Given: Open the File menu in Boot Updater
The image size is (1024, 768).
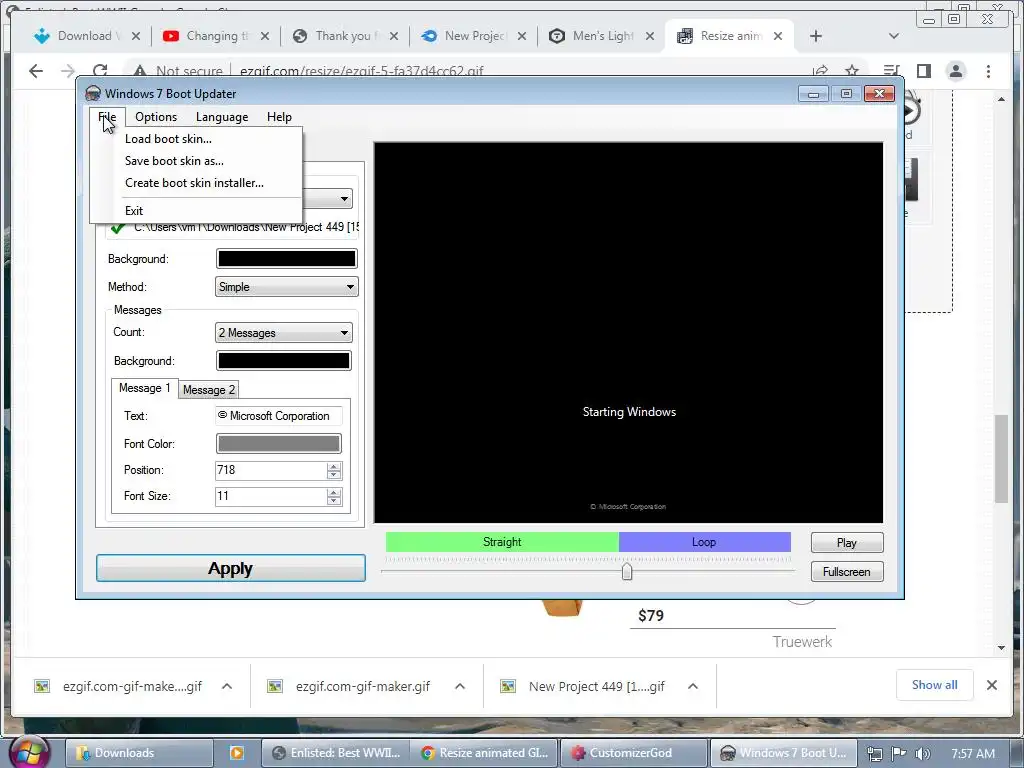Looking at the screenshot, I should coord(107,117).
